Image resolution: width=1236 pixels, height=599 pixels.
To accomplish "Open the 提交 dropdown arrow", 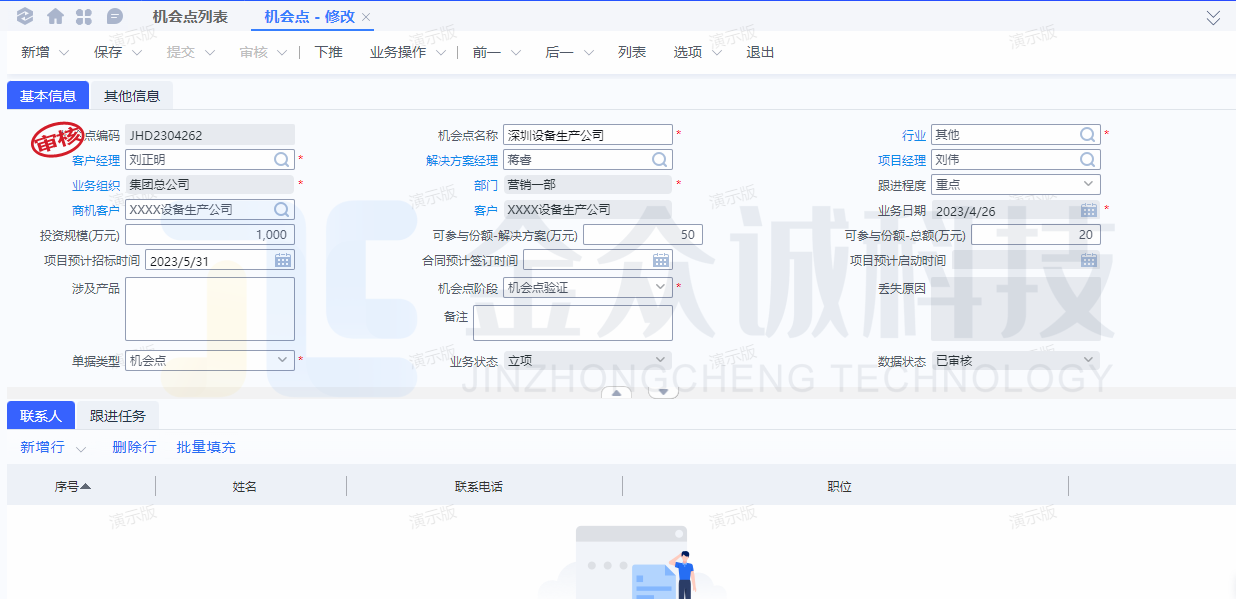I will [209, 52].
